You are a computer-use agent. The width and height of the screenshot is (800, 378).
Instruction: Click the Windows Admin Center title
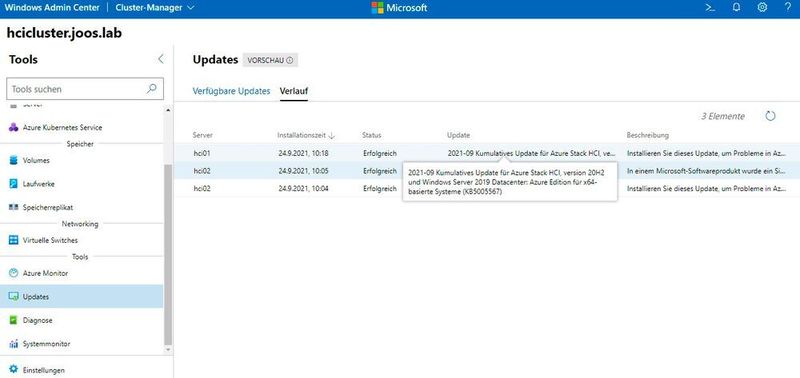pos(52,8)
